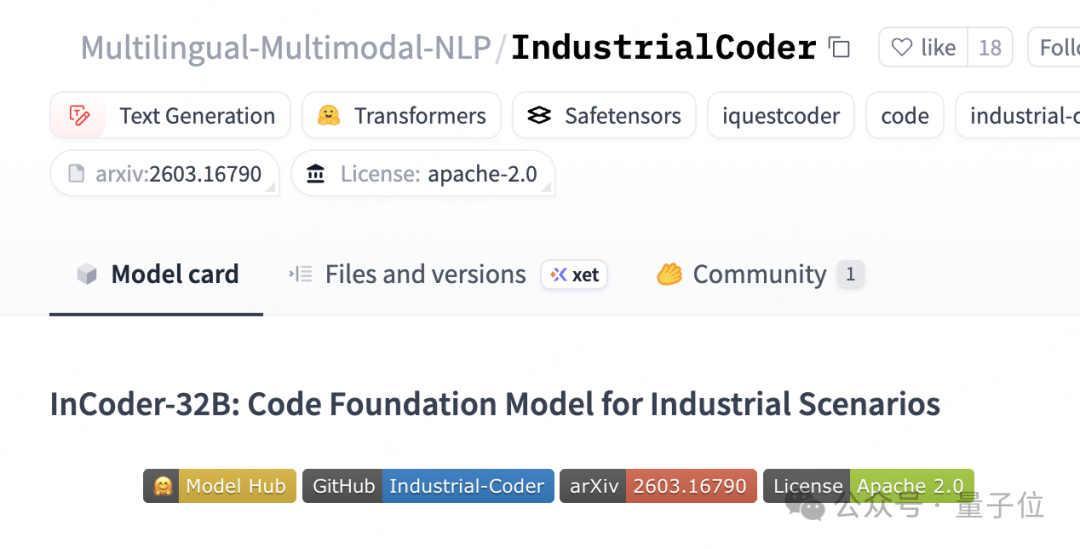Click the heart like button

click(x=923, y=48)
